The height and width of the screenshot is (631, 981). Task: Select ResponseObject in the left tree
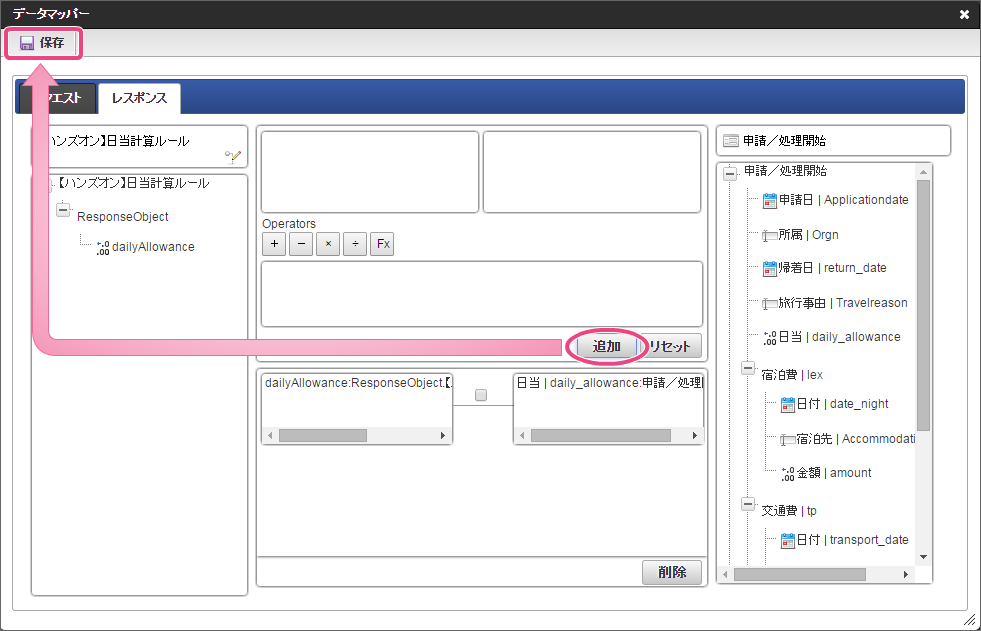coord(123,217)
